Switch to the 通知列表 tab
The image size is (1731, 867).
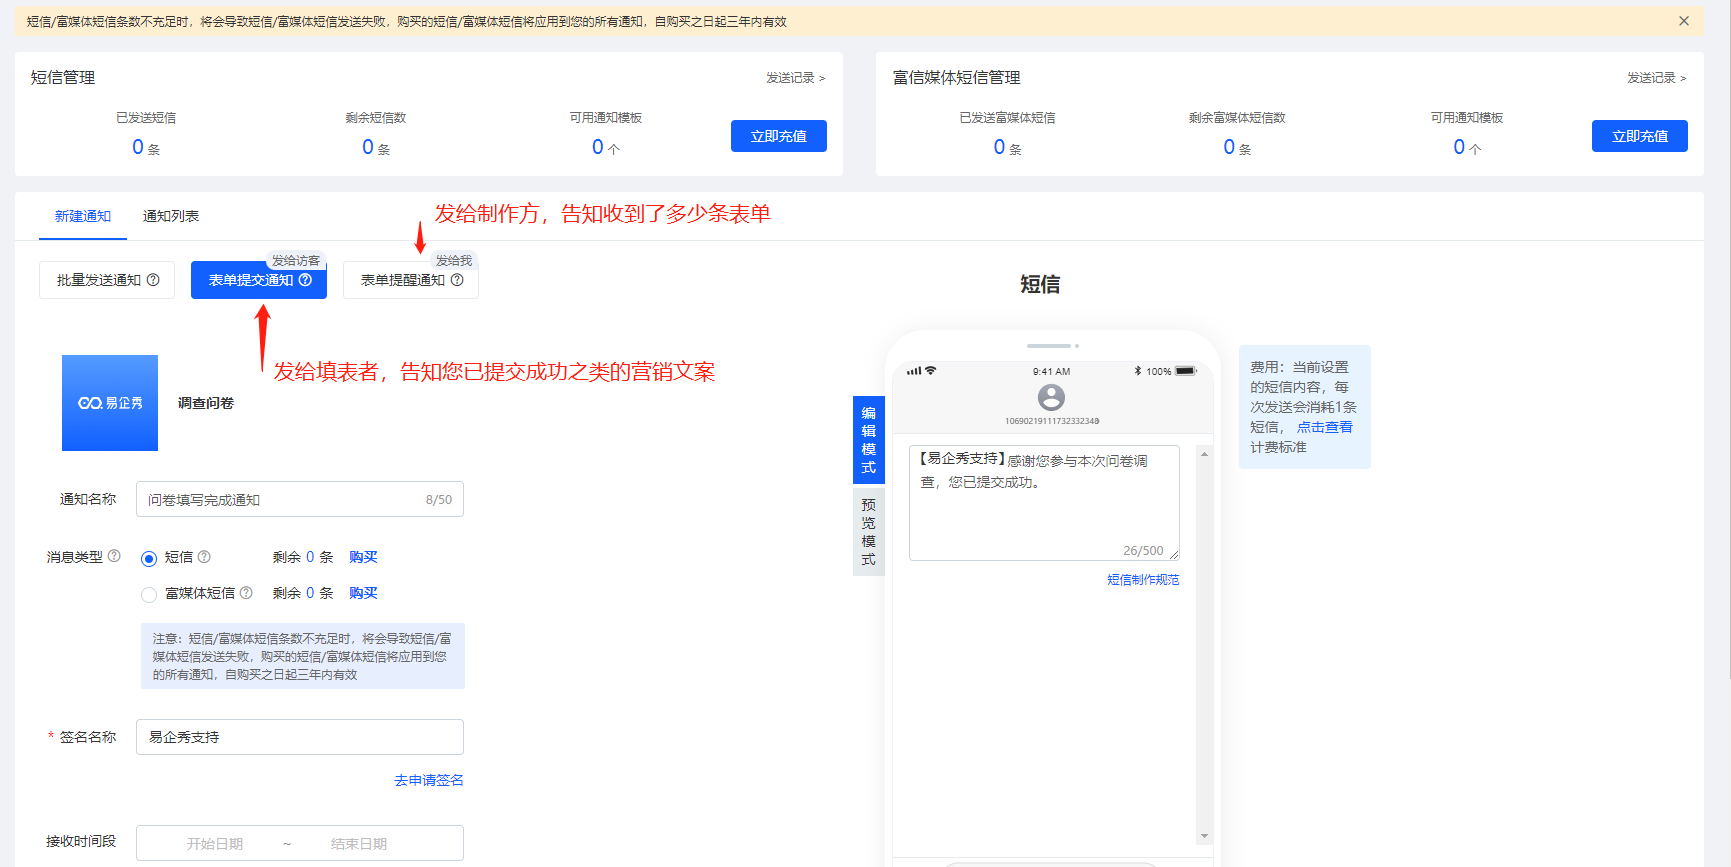pyautogui.click(x=171, y=216)
